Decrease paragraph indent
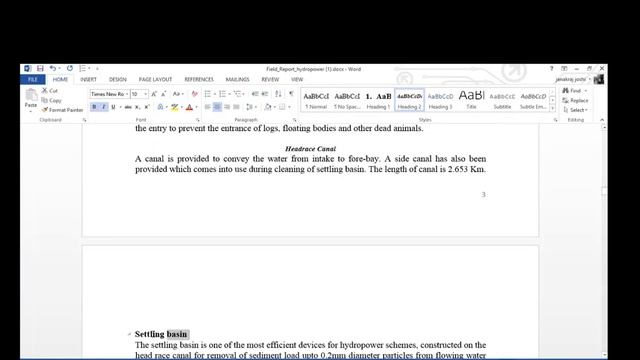The width and height of the screenshot is (640, 360). 255,94
